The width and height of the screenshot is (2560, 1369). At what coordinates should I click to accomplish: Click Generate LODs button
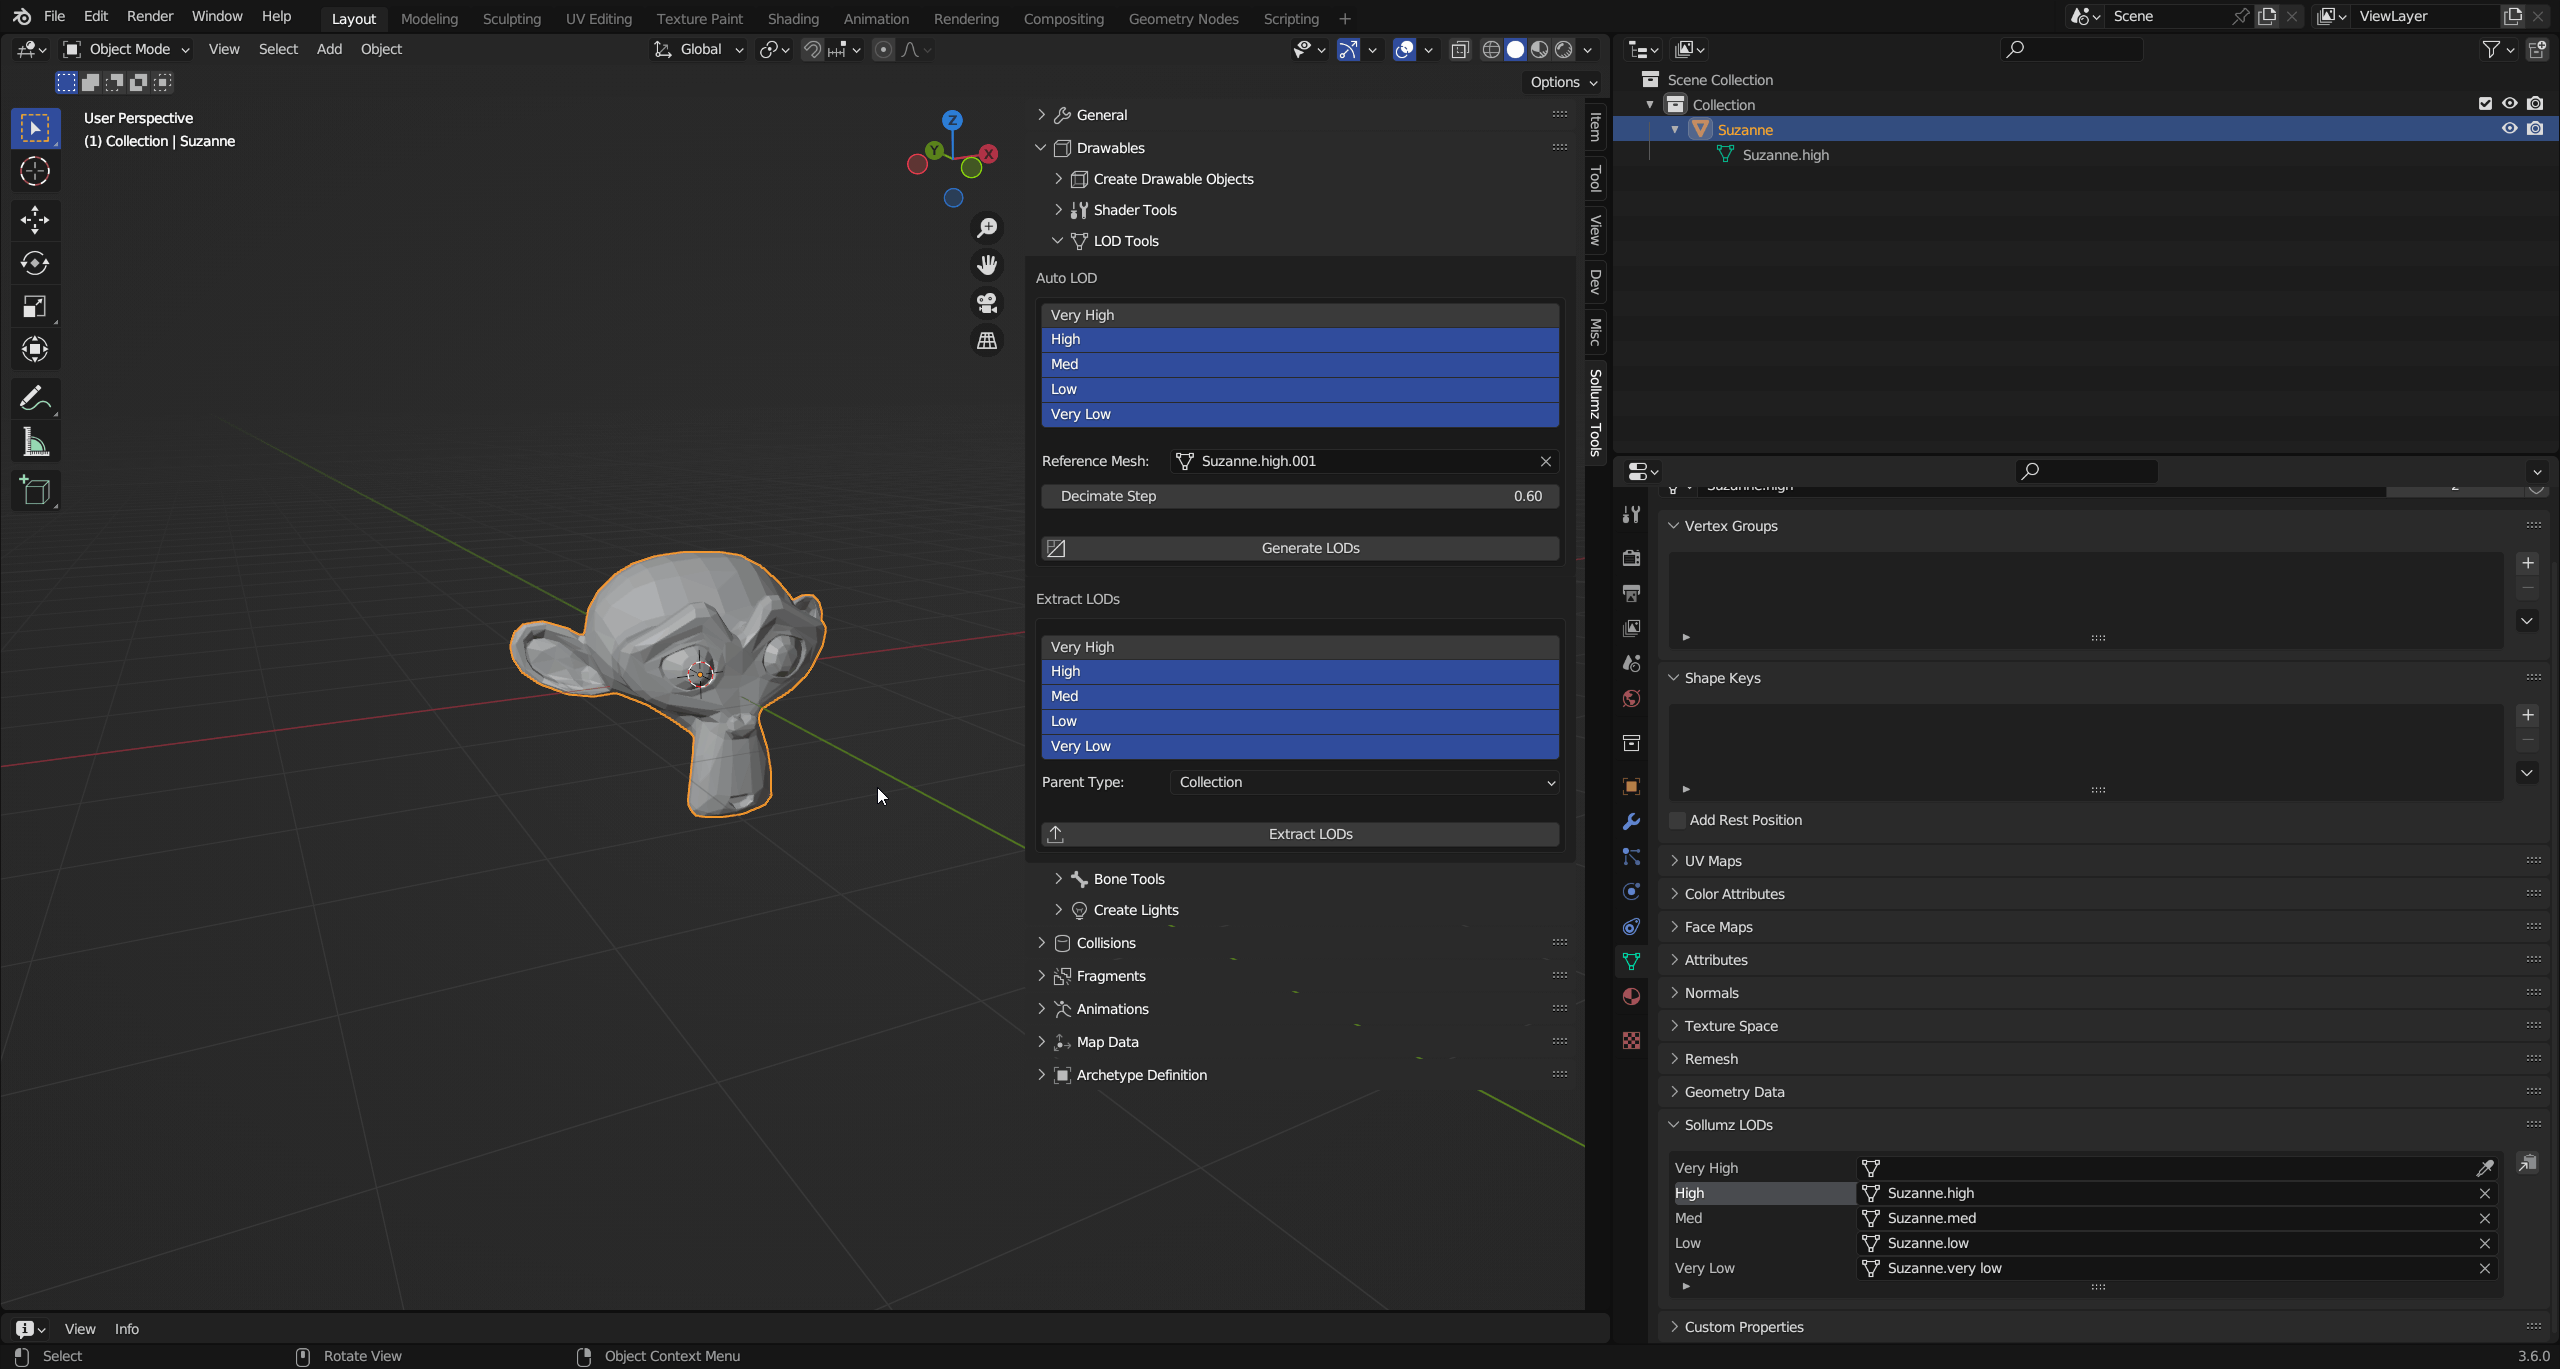[x=1300, y=548]
